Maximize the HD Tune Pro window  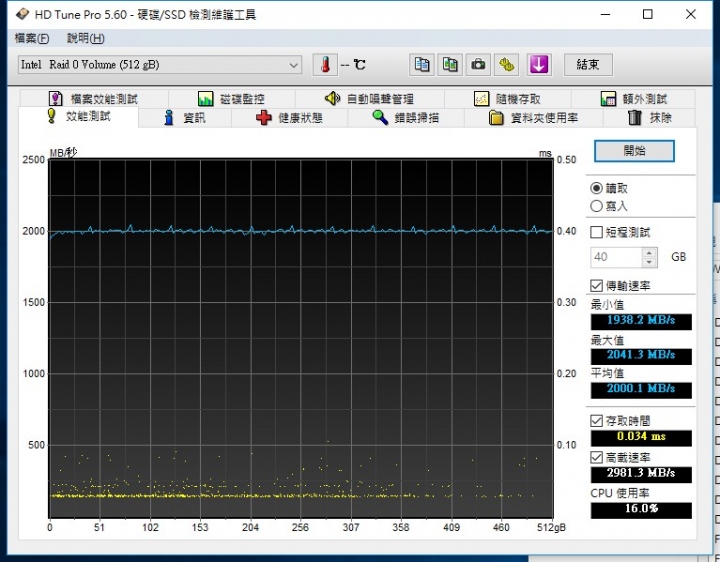pyautogui.click(x=647, y=15)
